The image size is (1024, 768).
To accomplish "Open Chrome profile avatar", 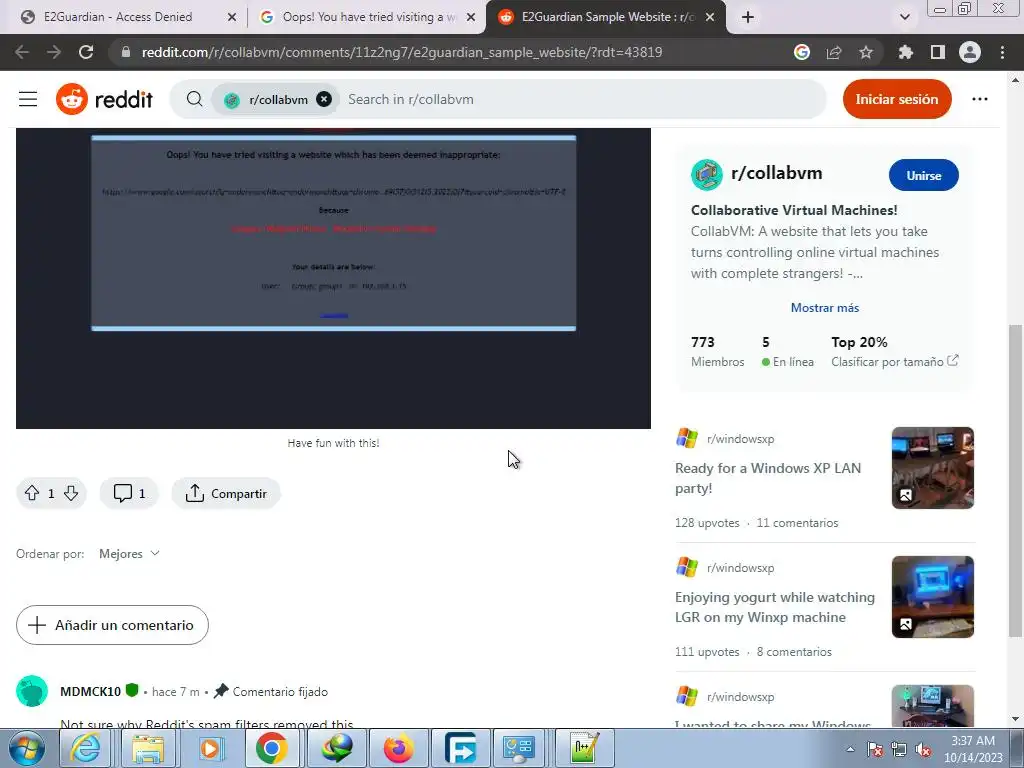I will pos(970,52).
